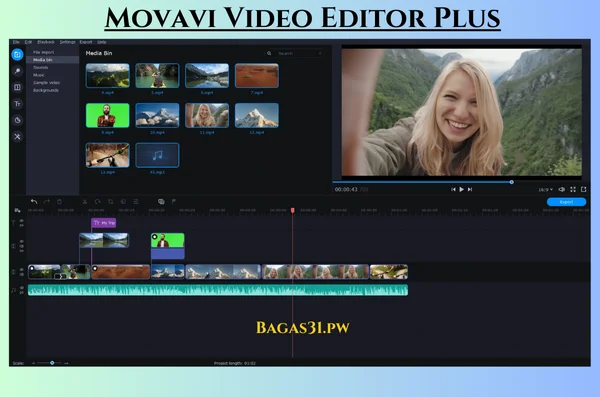This screenshot has width=600, height=397.
Task: Select the 6.mp4 lake thumbnail
Action: coord(207,76)
